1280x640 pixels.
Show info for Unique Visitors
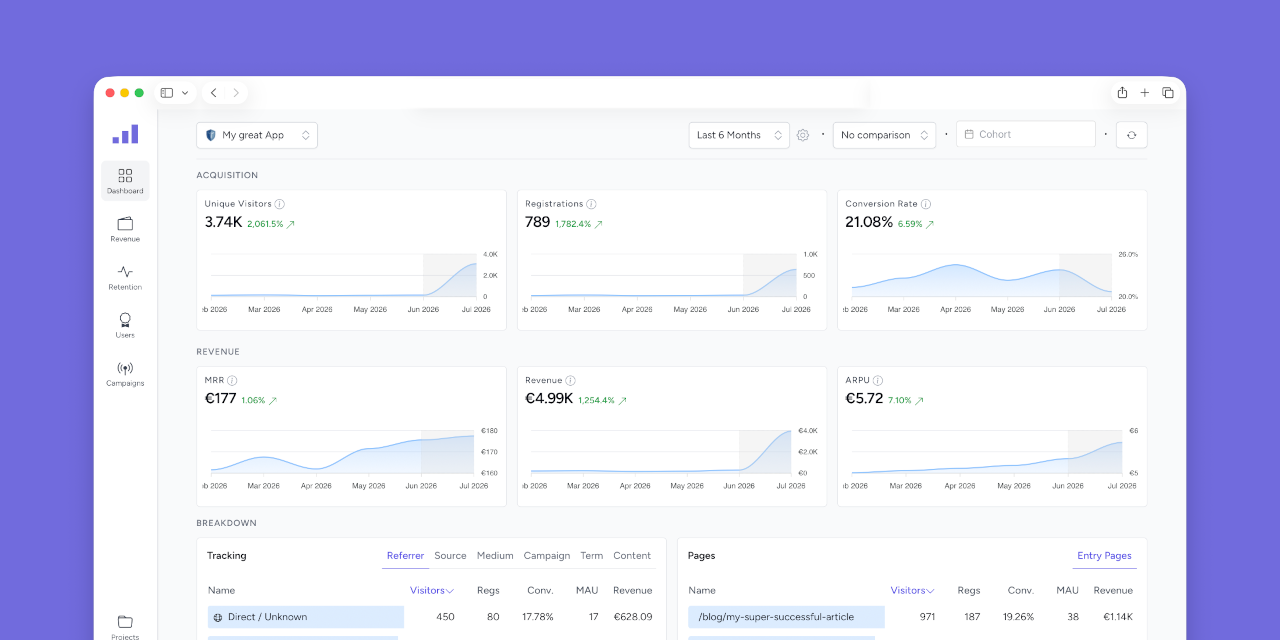pos(280,204)
